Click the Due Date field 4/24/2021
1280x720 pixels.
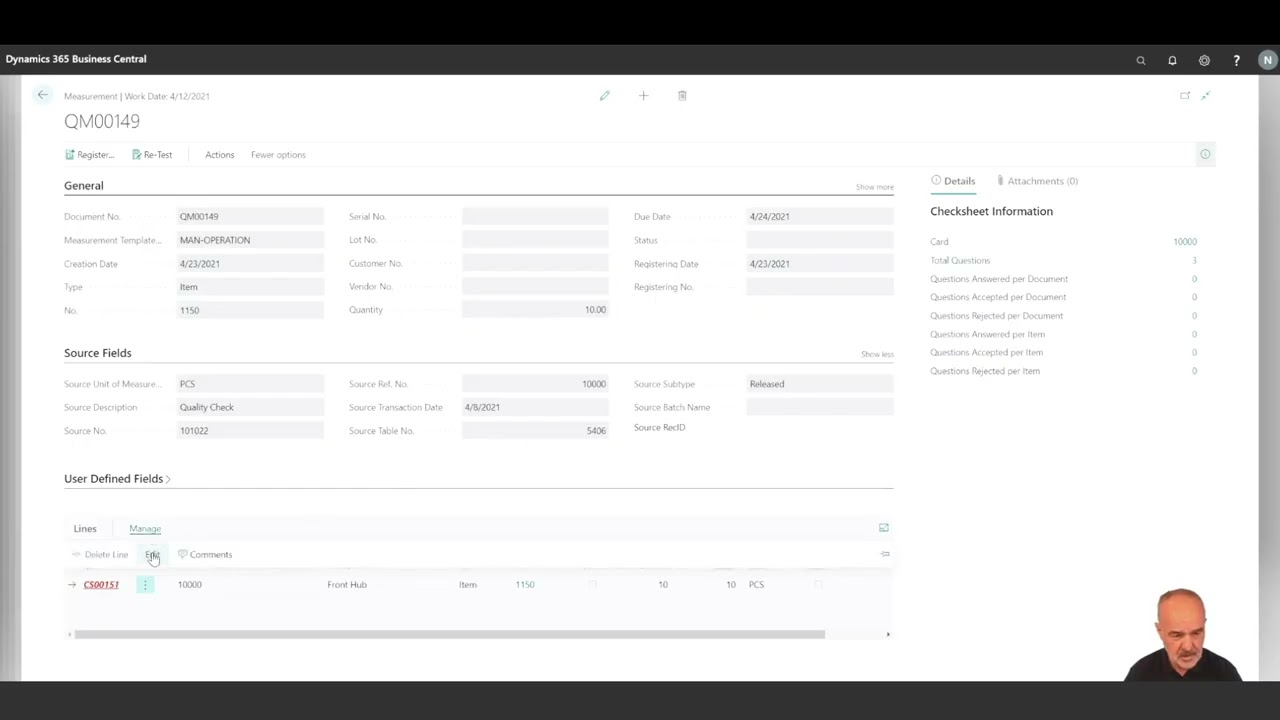pyautogui.click(x=819, y=217)
